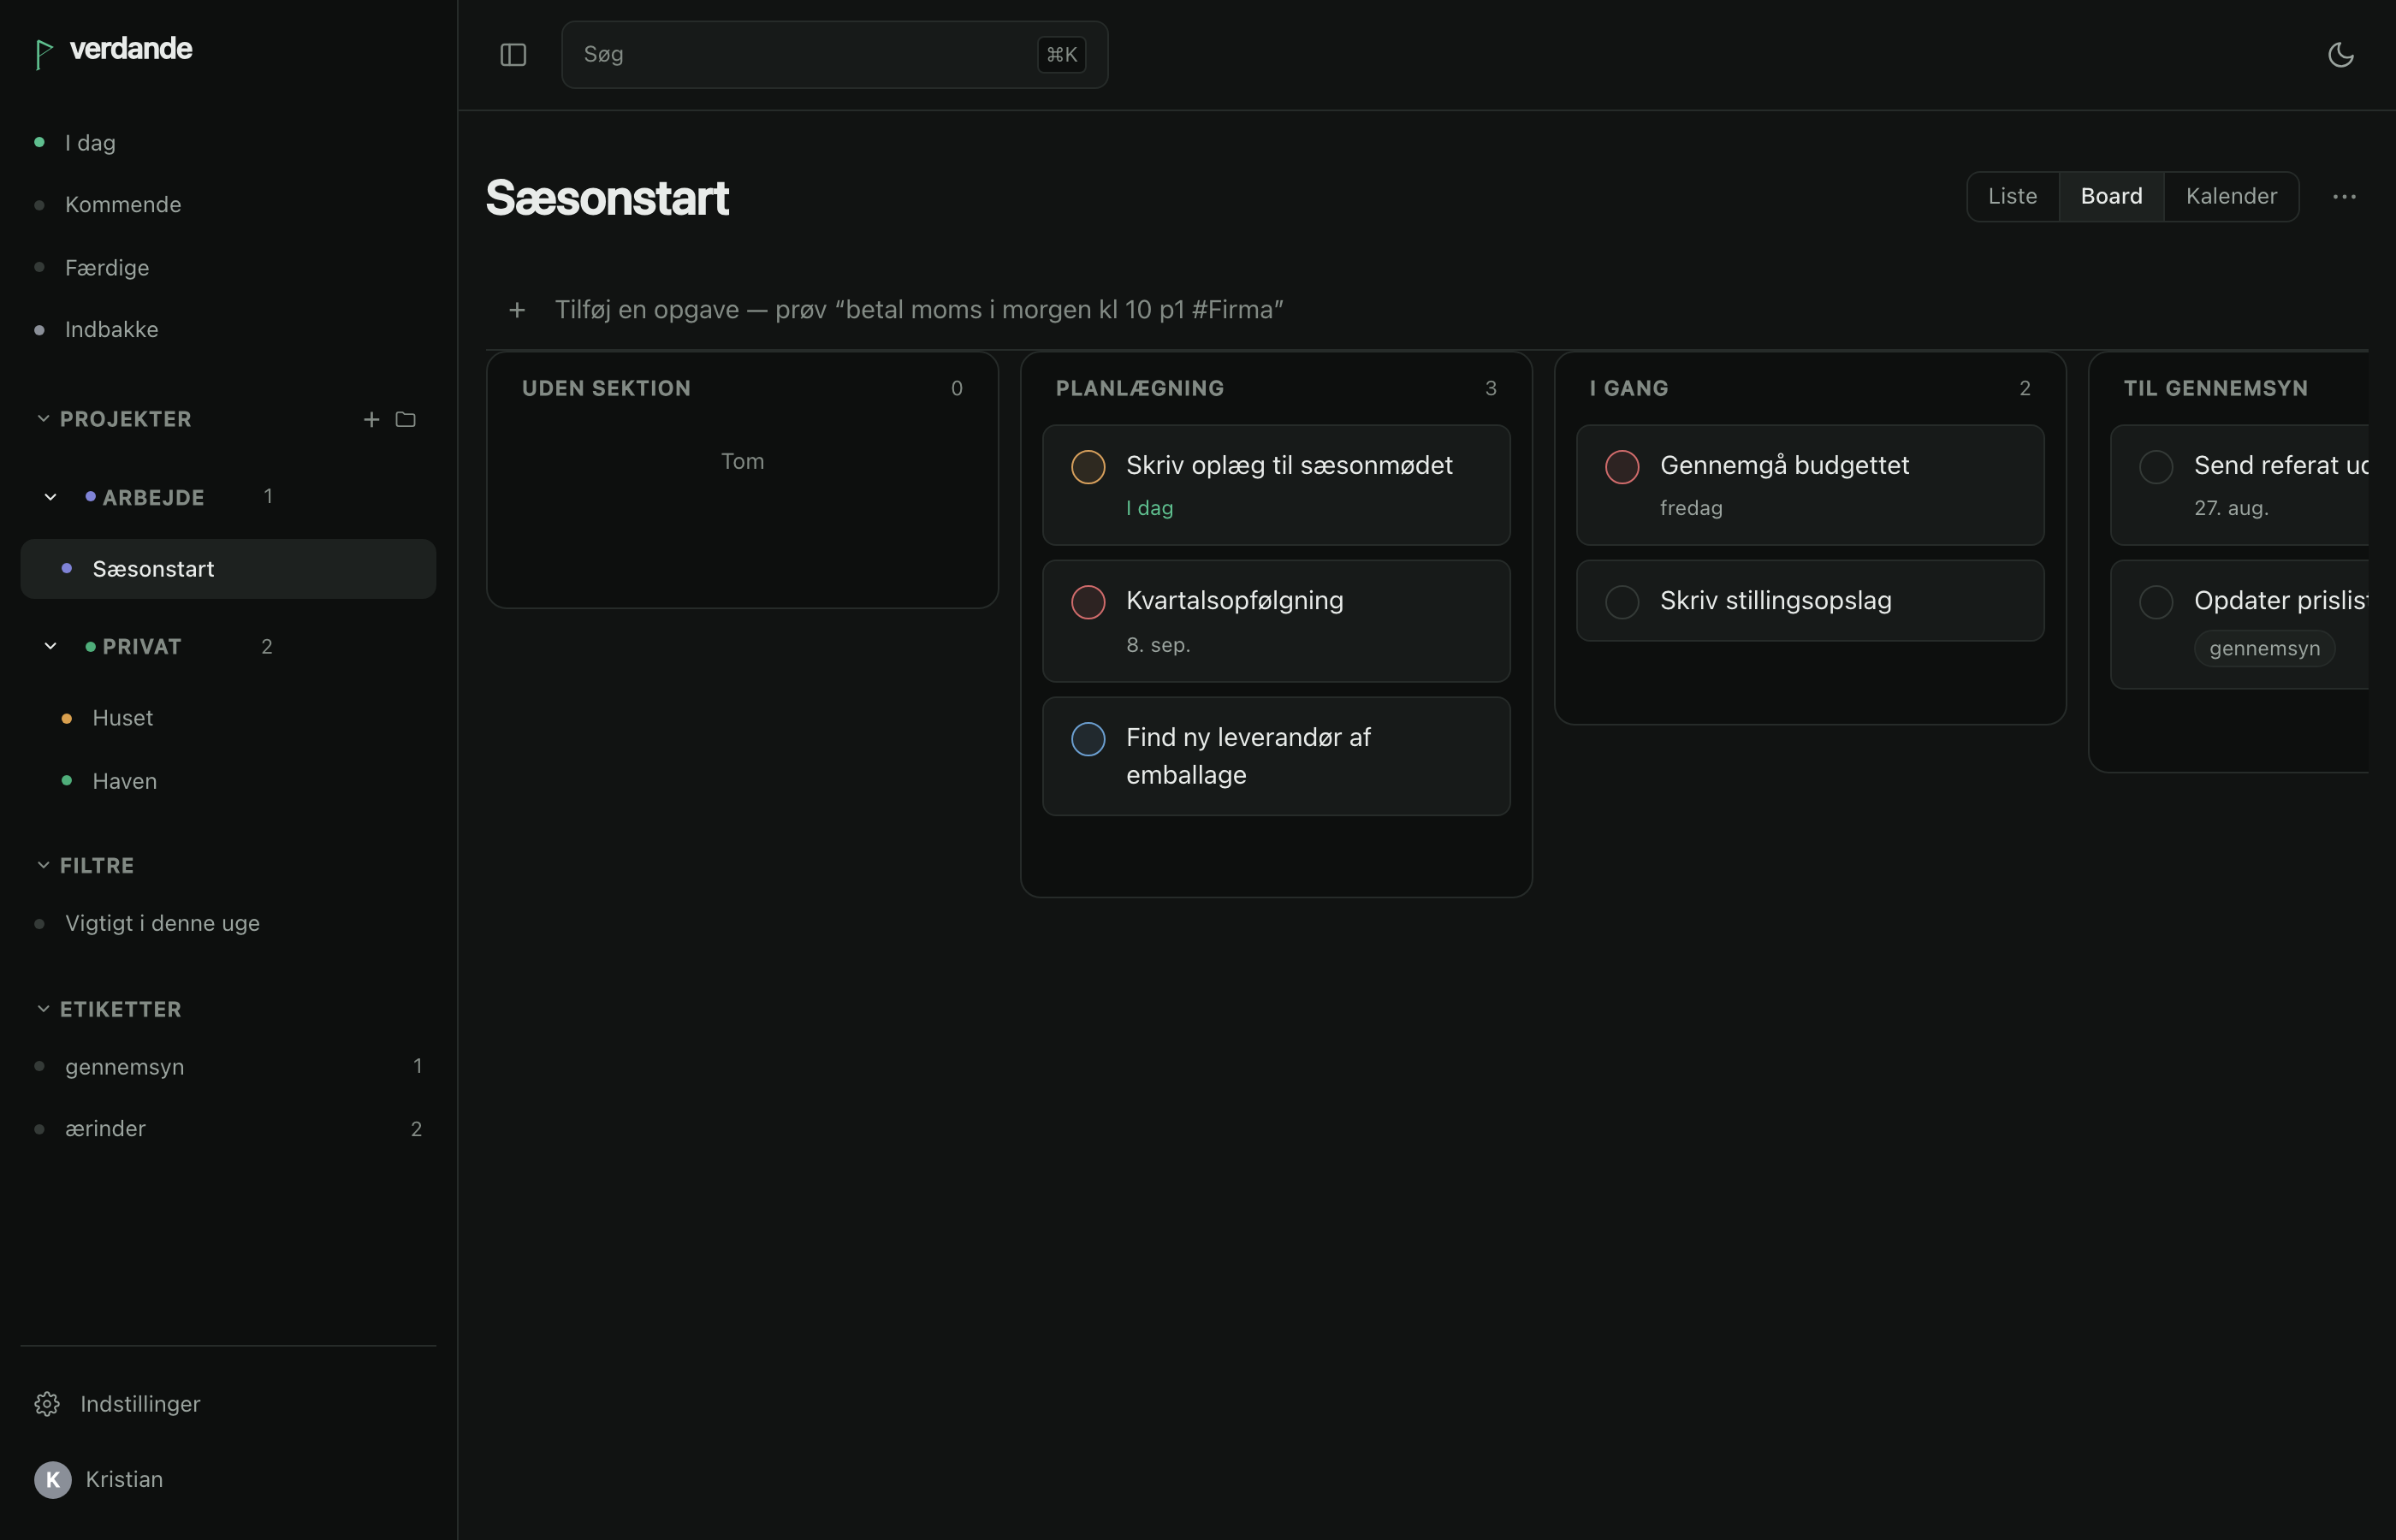The image size is (2396, 1540).
Task: Click the Planlægning column header
Action: click(x=1139, y=388)
